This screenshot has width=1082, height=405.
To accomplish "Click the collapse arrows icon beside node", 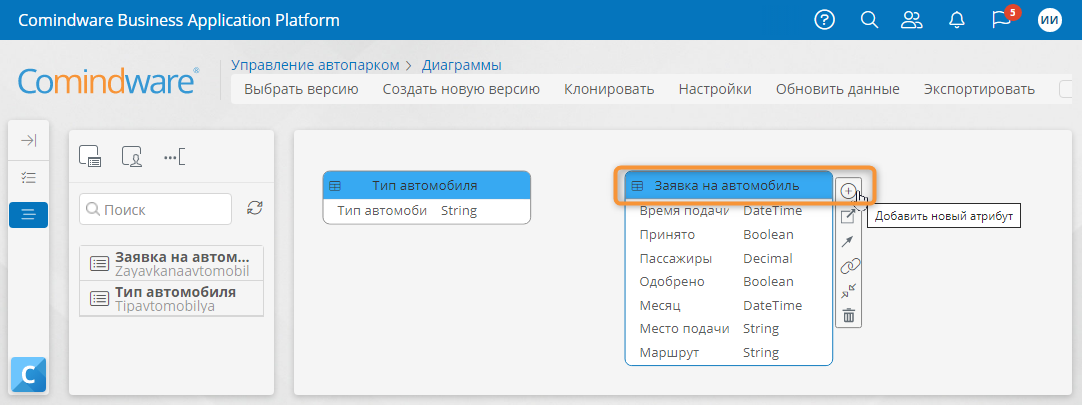I will pos(848,291).
